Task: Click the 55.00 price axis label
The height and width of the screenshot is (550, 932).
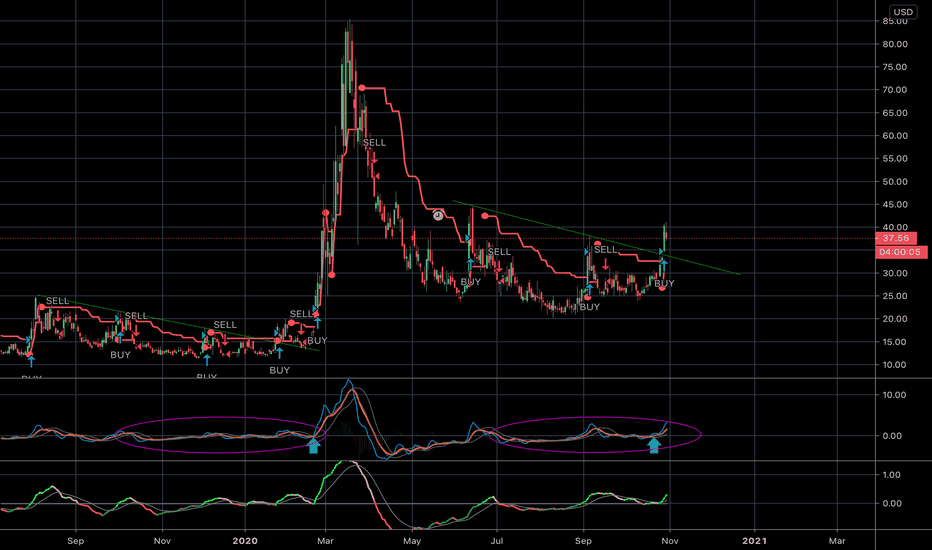Action: [x=895, y=159]
